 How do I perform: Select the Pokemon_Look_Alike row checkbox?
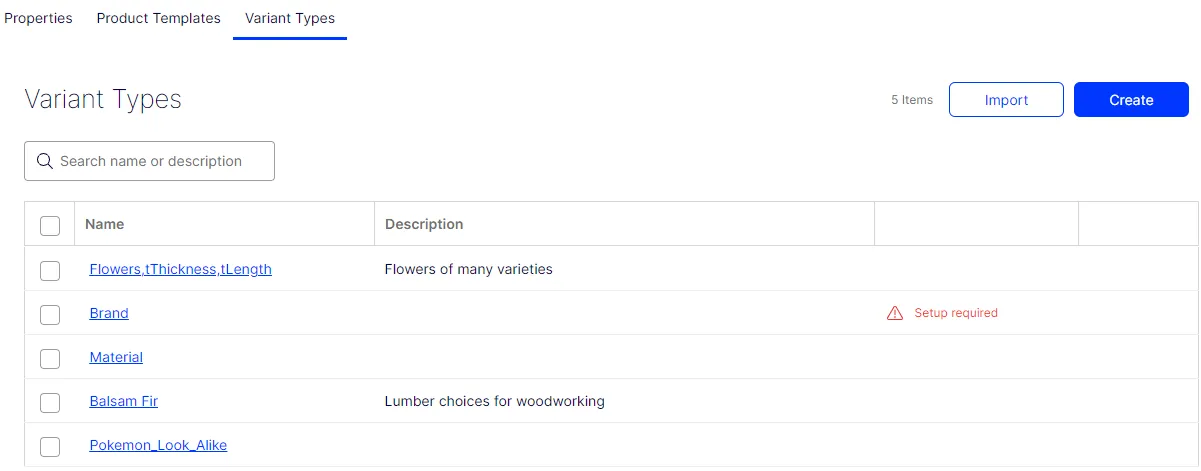click(x=50, y=446)
